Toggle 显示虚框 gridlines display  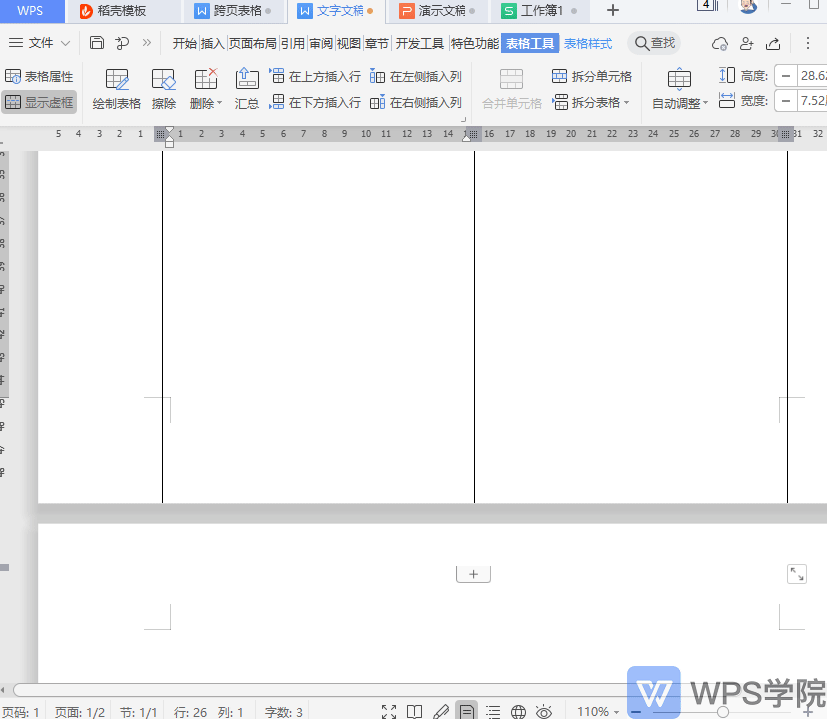tap(39, 102)
